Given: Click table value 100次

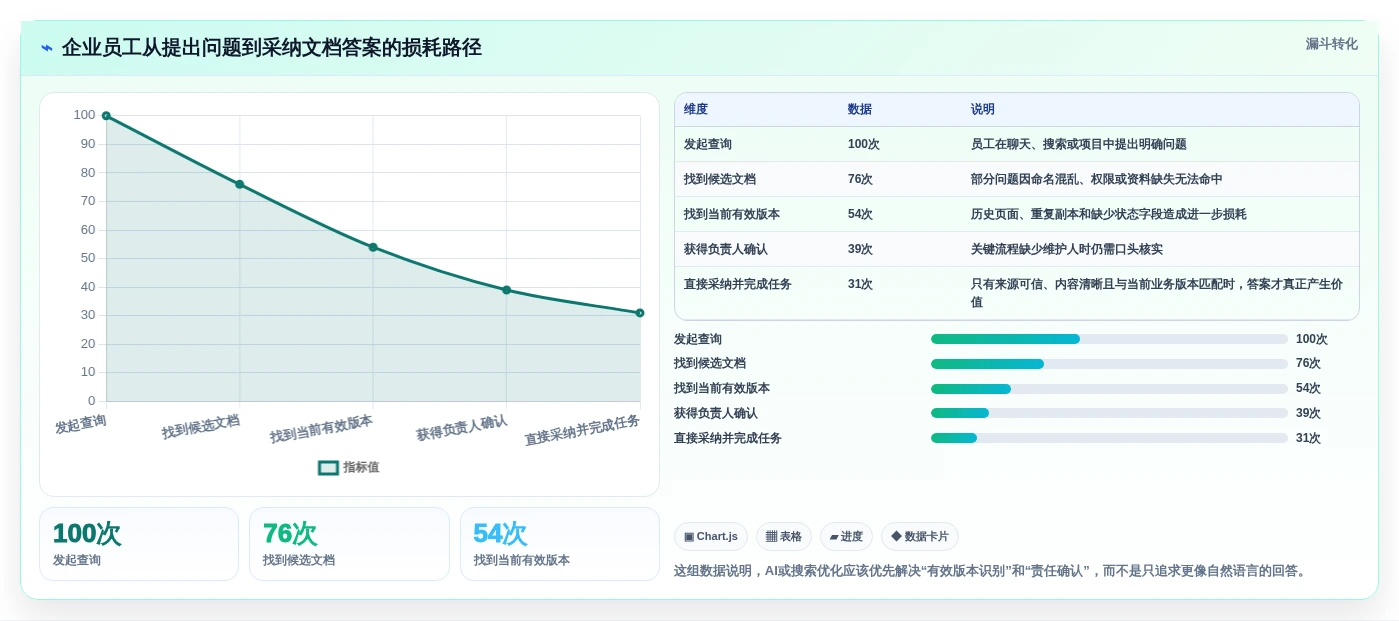Looking at the screenshot, I should [864, 144].
